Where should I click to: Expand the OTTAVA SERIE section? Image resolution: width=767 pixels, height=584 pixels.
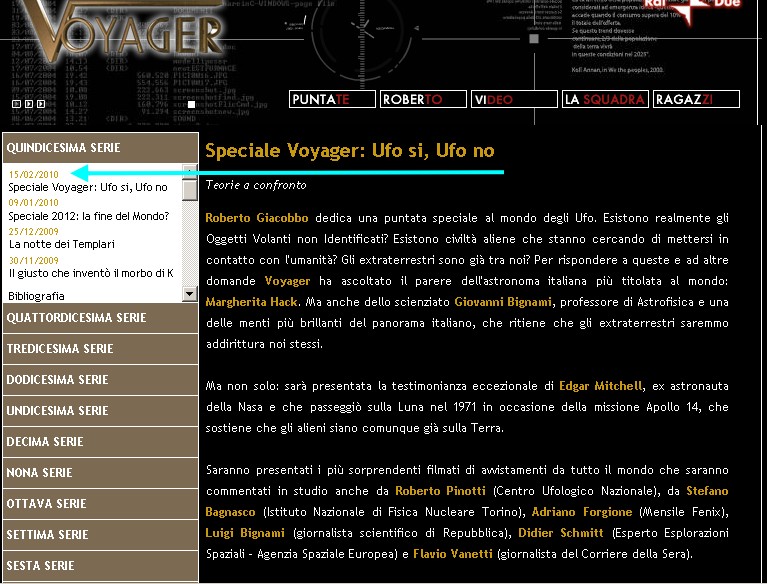[100, 504]
